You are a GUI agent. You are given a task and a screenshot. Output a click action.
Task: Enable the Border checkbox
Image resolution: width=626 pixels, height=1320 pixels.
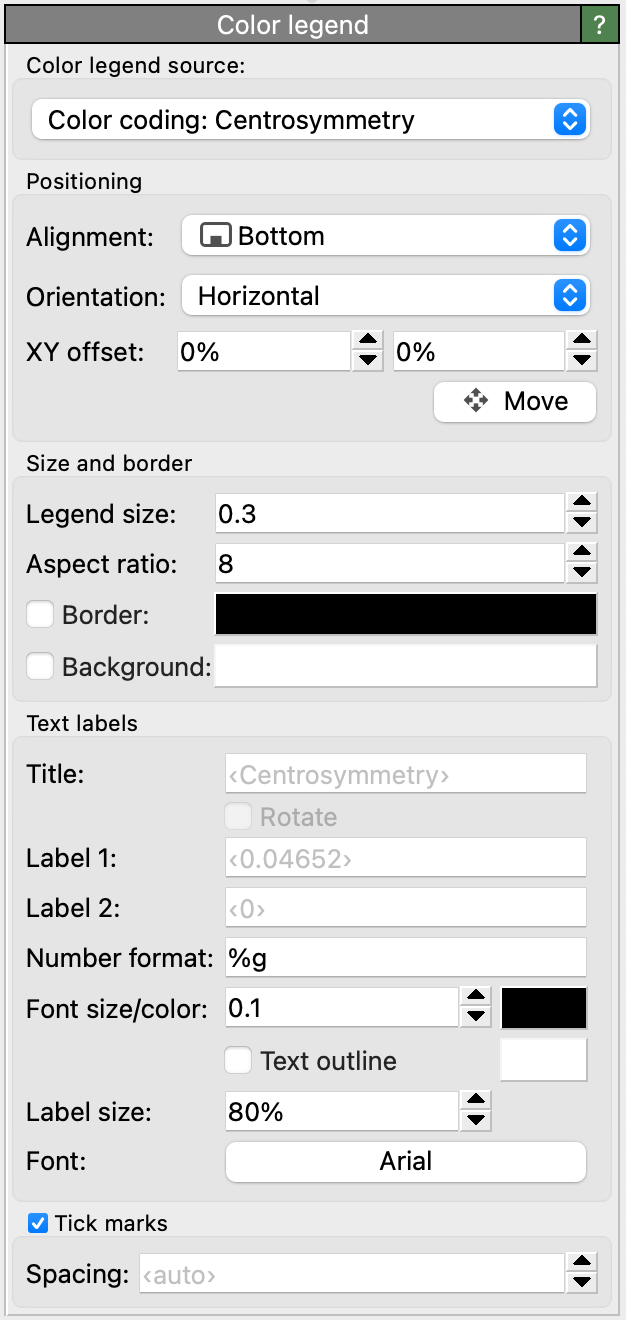click(40, 615)
